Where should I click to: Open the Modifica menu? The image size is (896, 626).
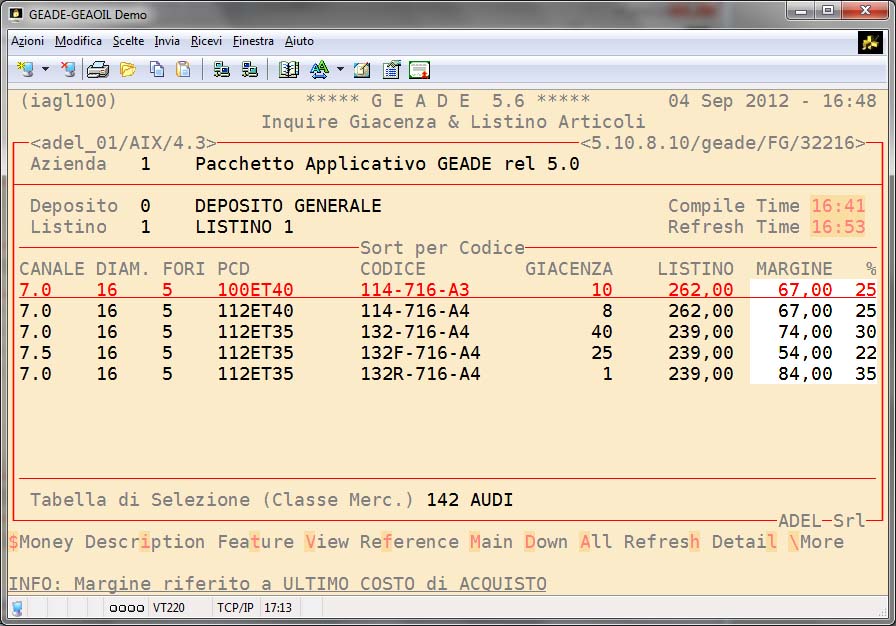(78, 41)
